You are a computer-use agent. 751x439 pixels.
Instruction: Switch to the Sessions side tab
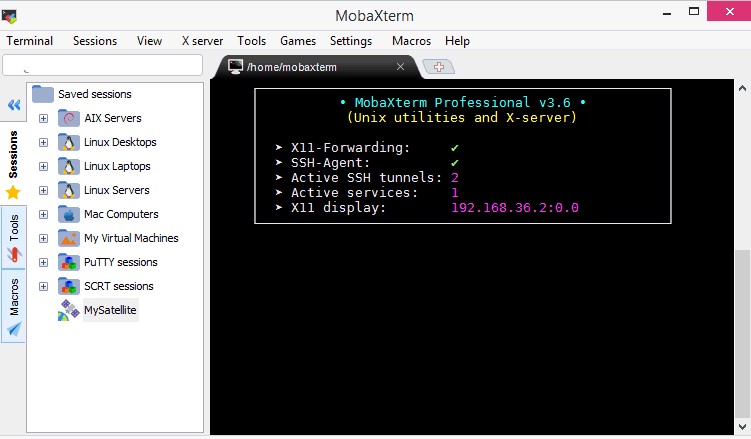click(x=13, y=164)
